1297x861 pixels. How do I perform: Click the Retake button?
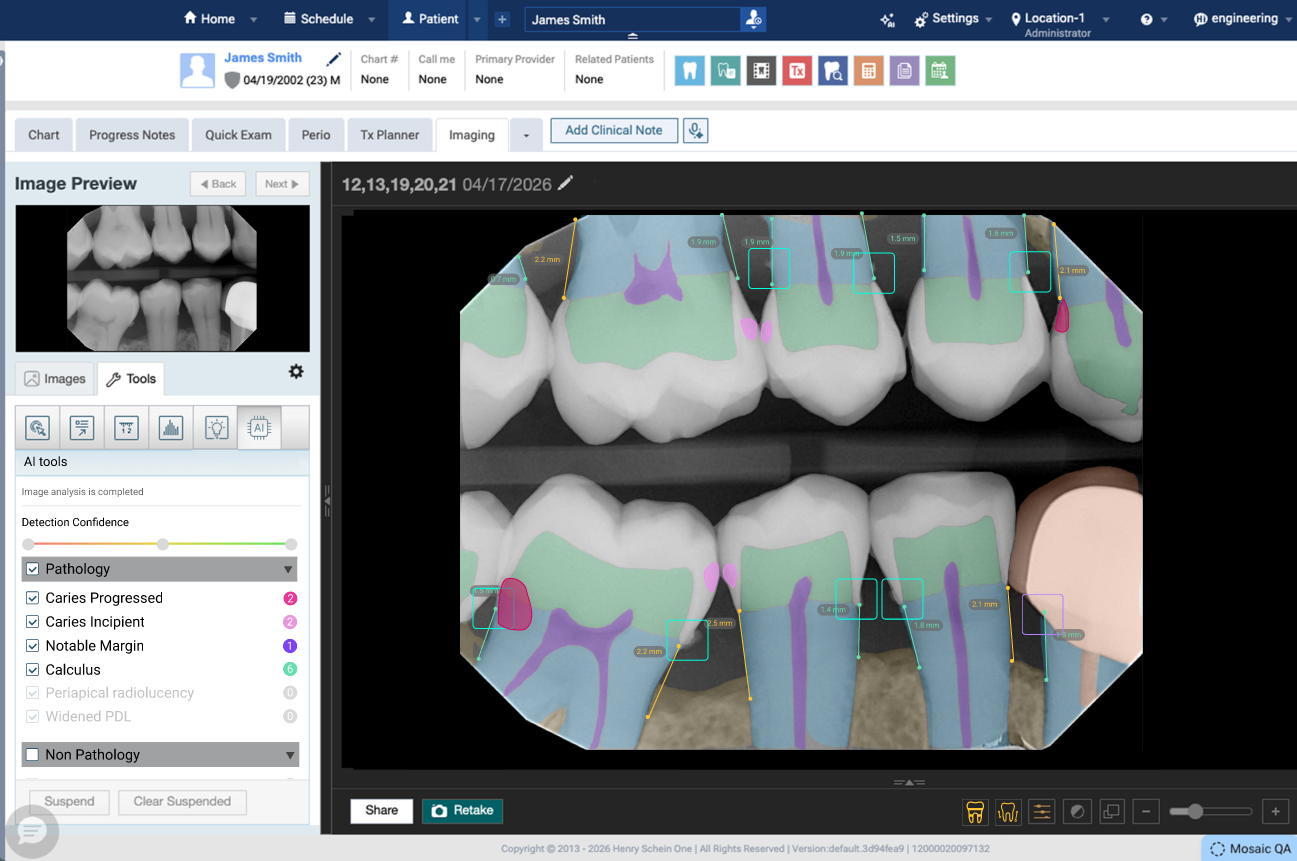462,810
